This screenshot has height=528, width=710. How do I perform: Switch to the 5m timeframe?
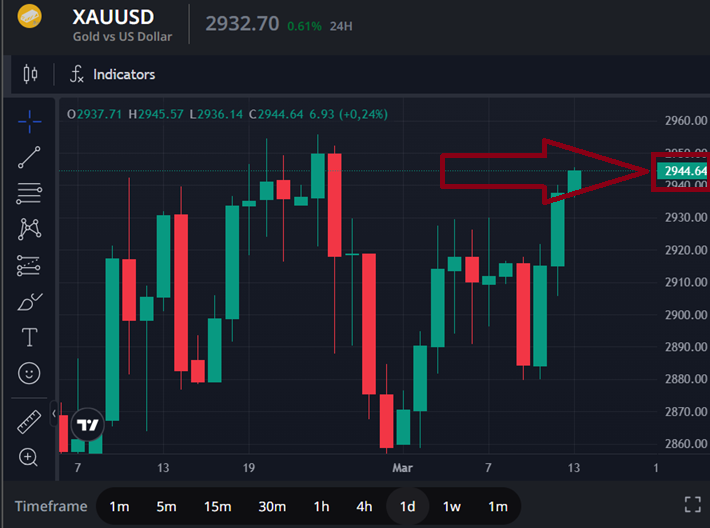(166, 506)
